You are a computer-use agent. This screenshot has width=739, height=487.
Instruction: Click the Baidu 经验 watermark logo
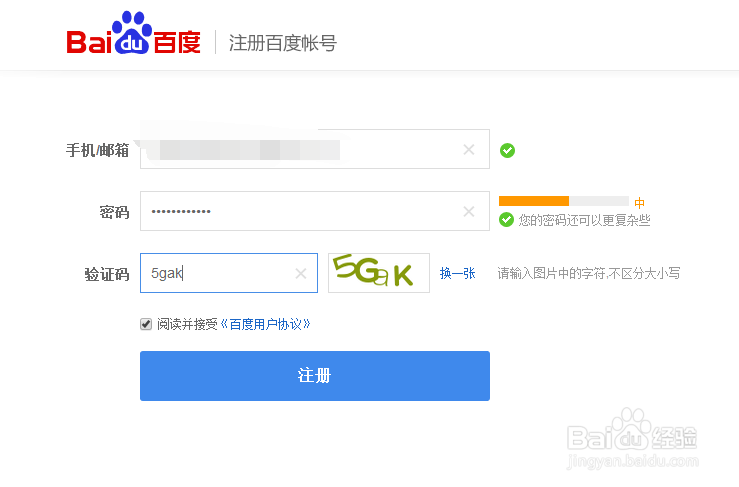pos(631,435)
